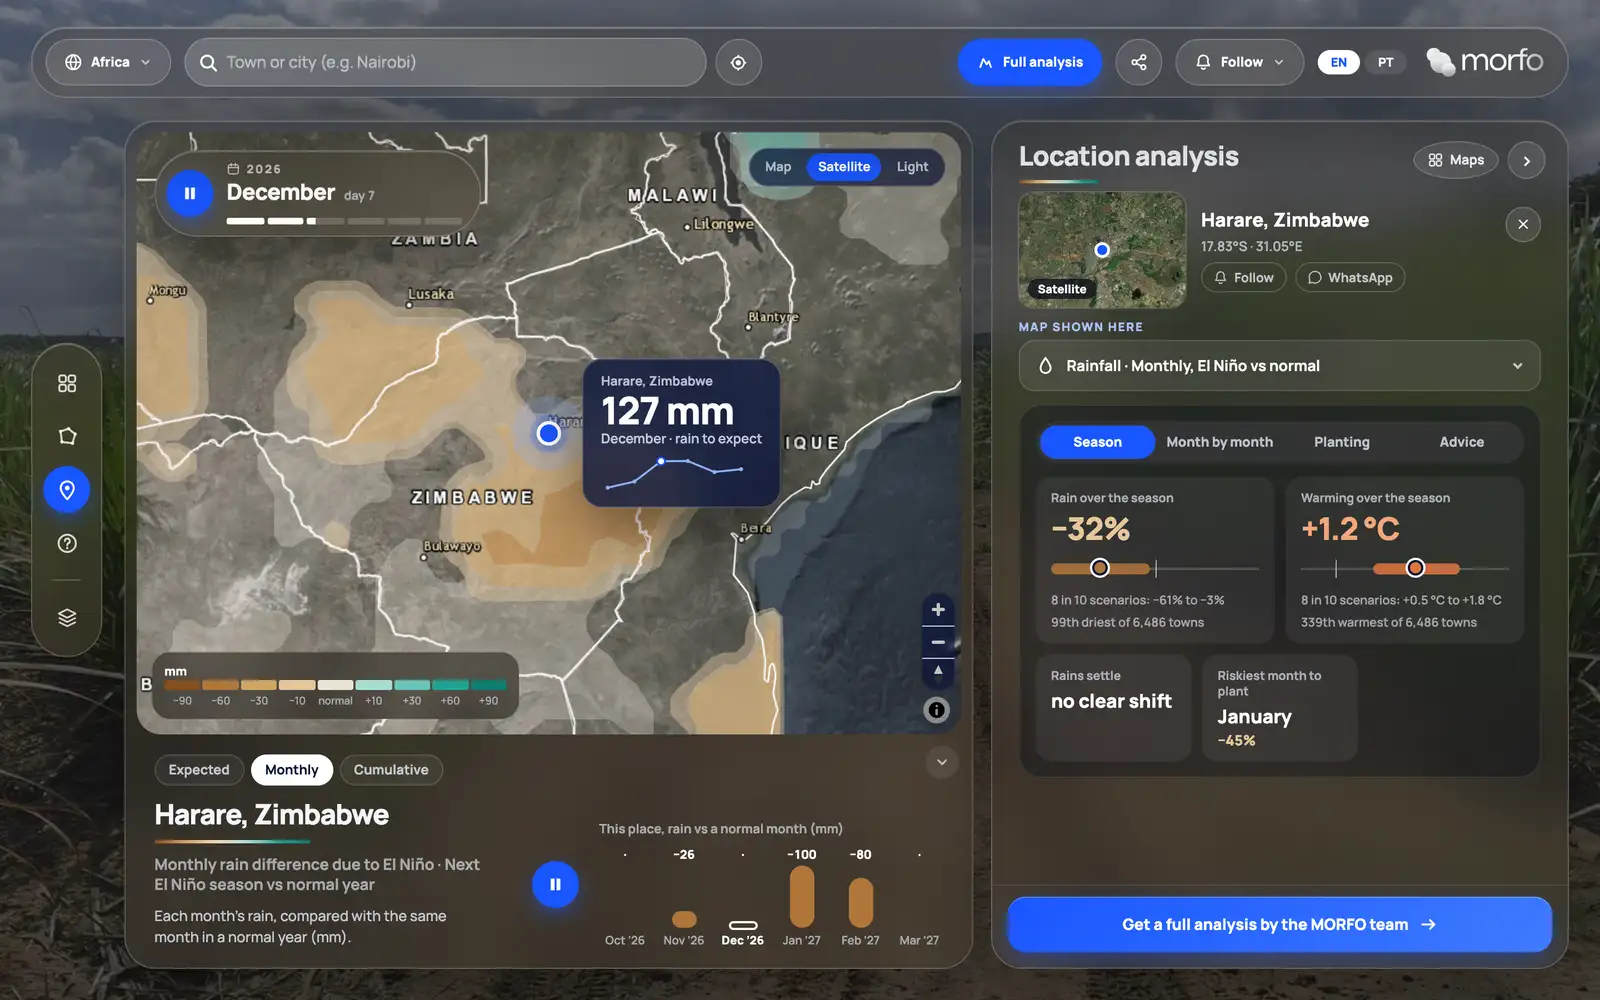This screenshot has height=1000, width=1600.
Task: Open the map info icon
Action: click(x=937, y=710)
